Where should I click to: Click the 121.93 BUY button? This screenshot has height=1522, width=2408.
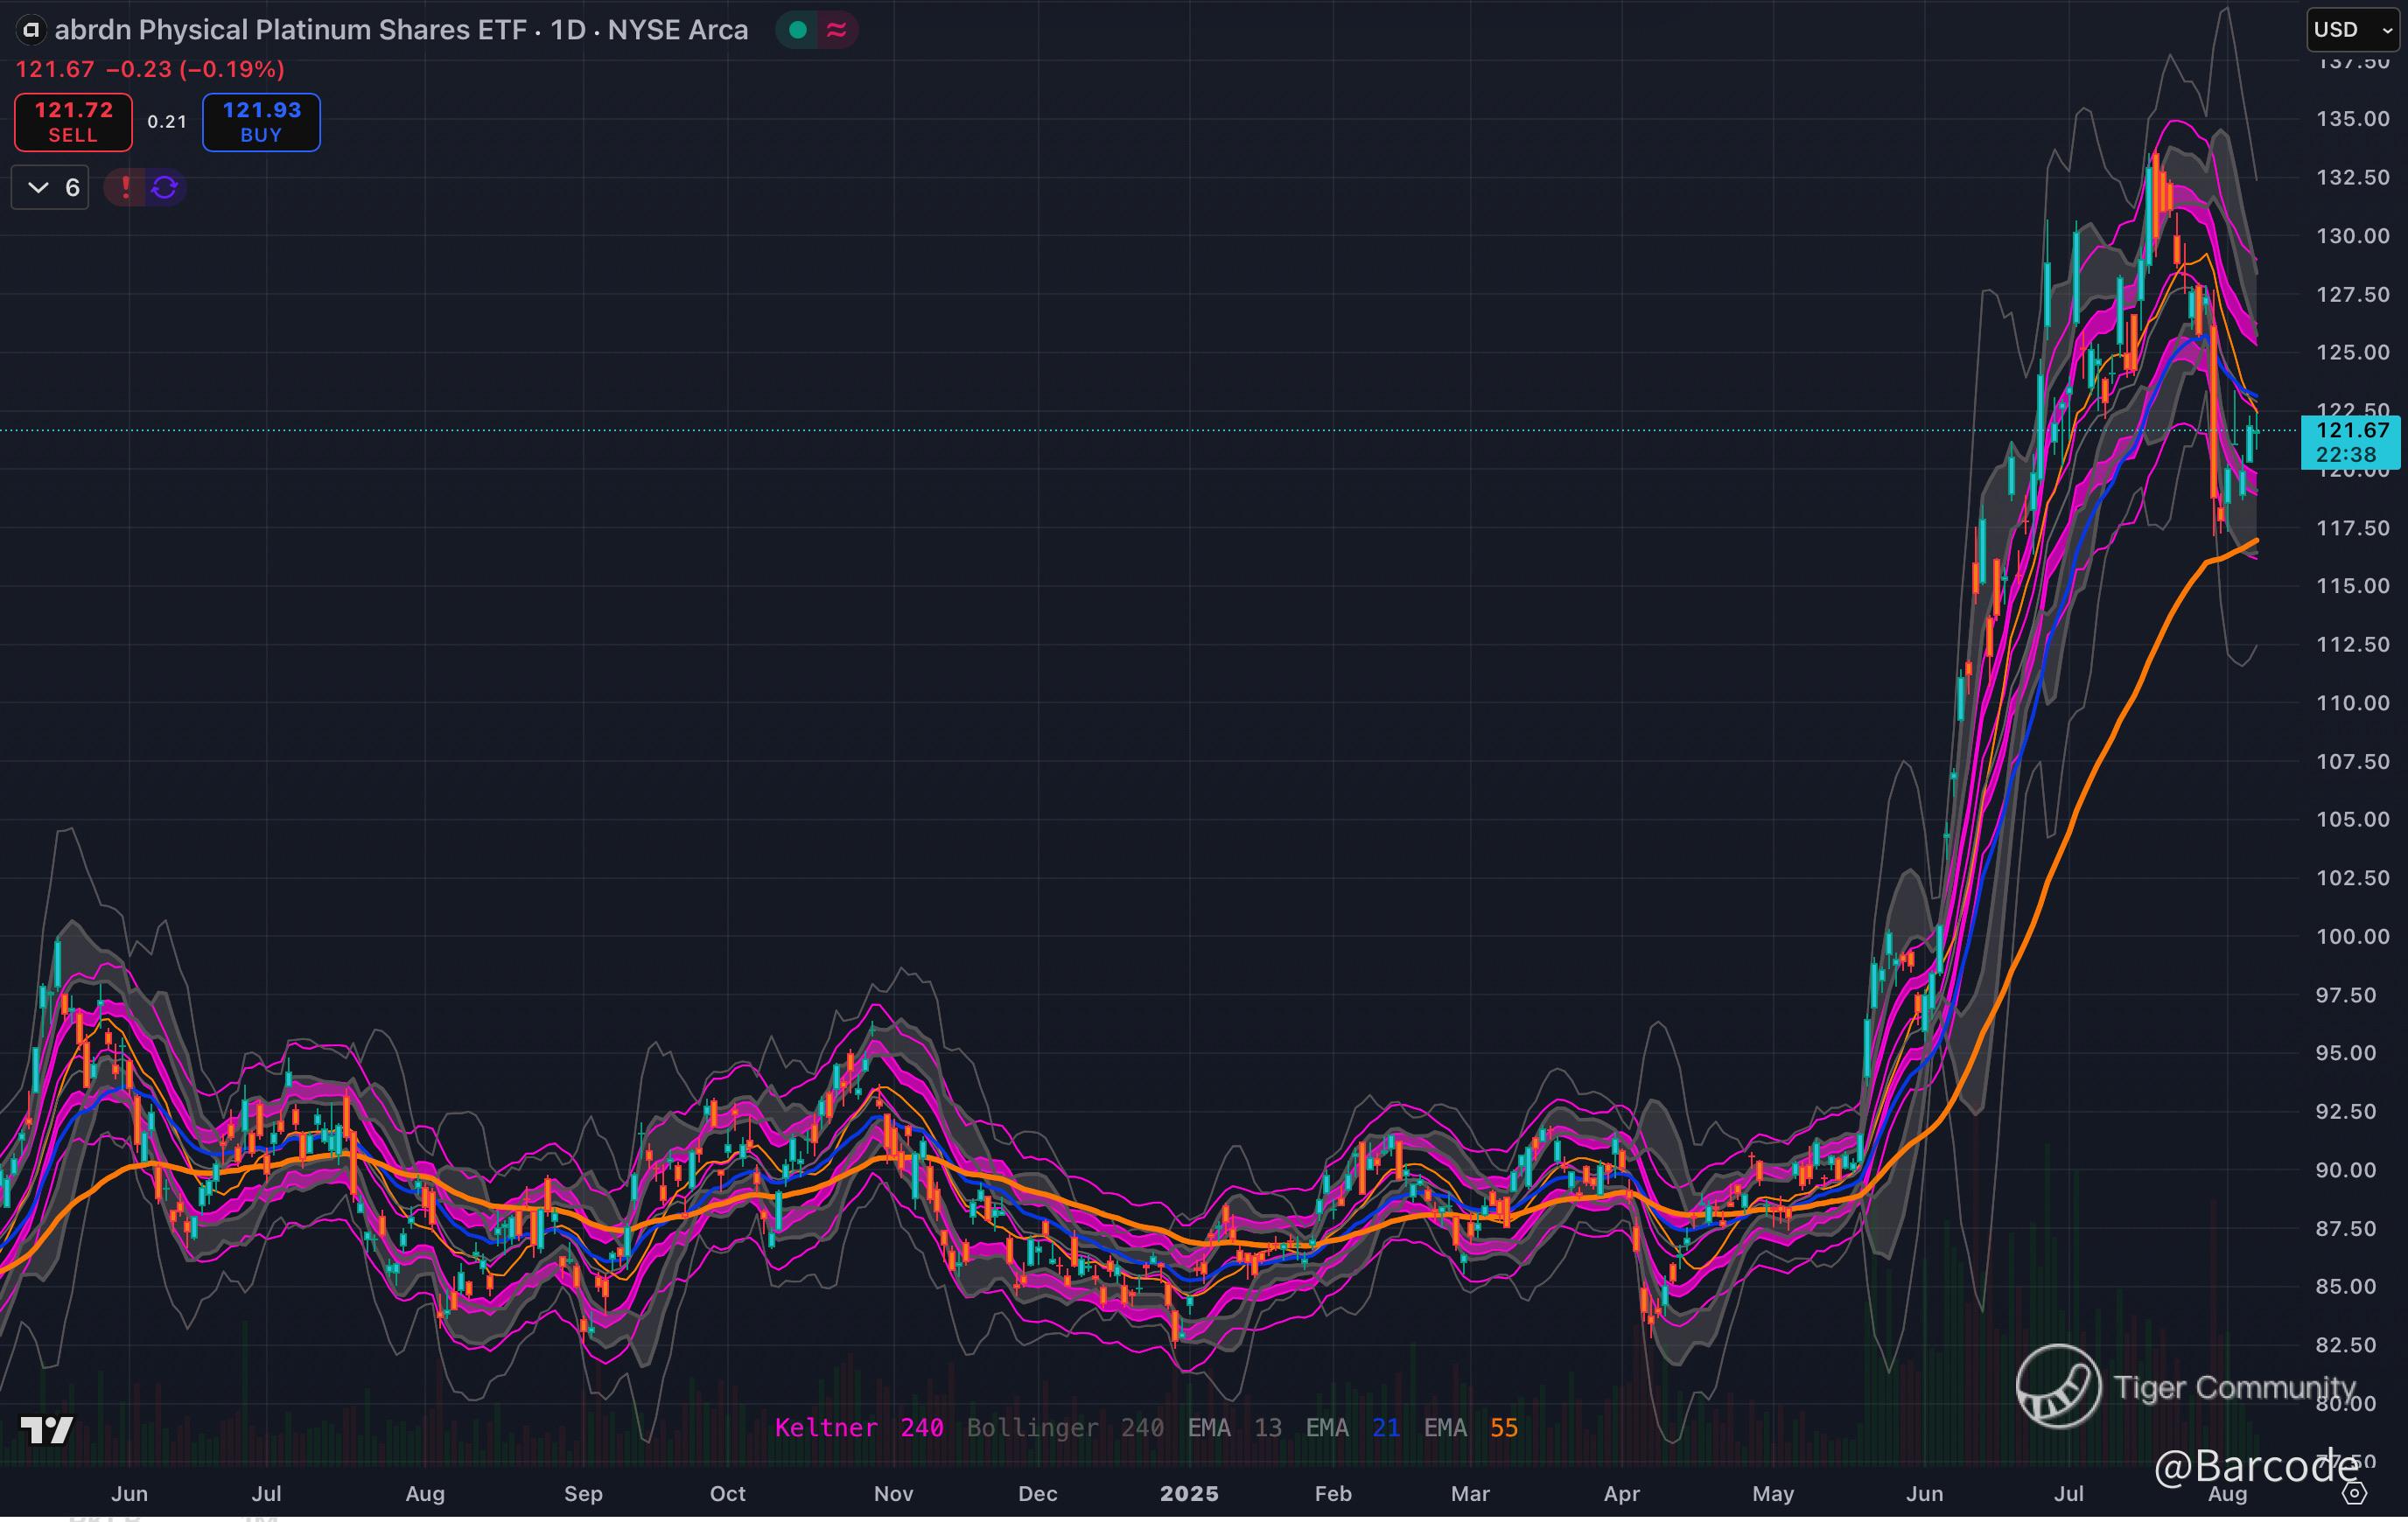tap(261, 122)
